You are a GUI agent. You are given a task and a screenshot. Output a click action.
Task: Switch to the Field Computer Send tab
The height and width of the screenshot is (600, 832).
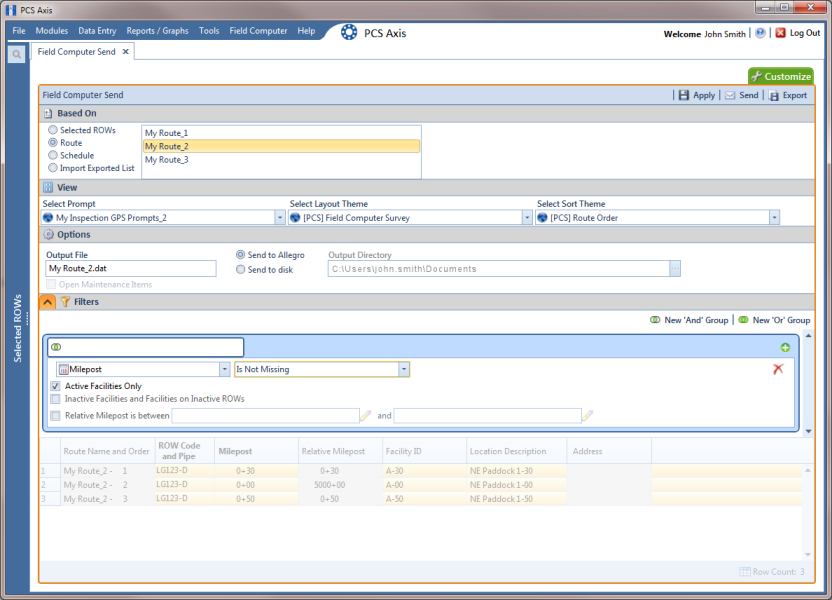click(x=76, y=51)
